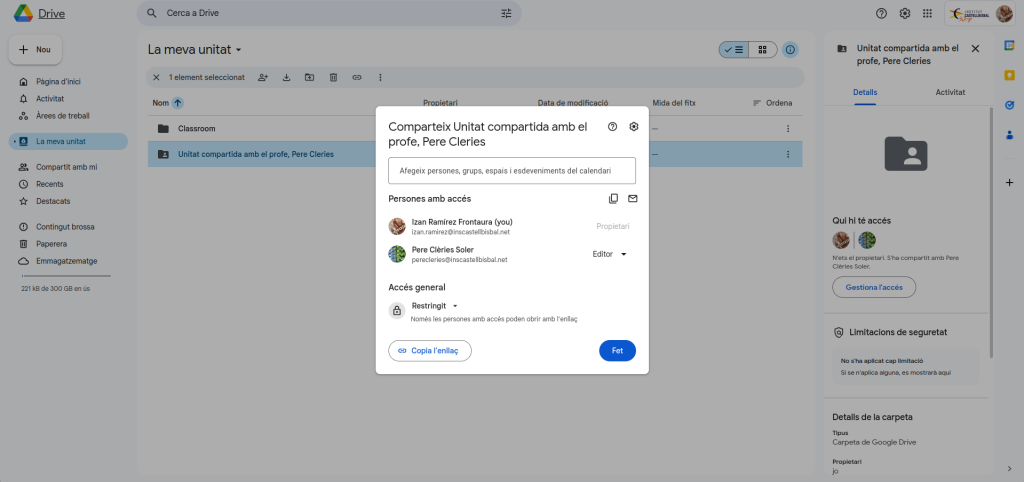The height and width of the screenshot is (482, 1024).
Task: Switch to grid view layout
Action: click(x=762, y=49)
